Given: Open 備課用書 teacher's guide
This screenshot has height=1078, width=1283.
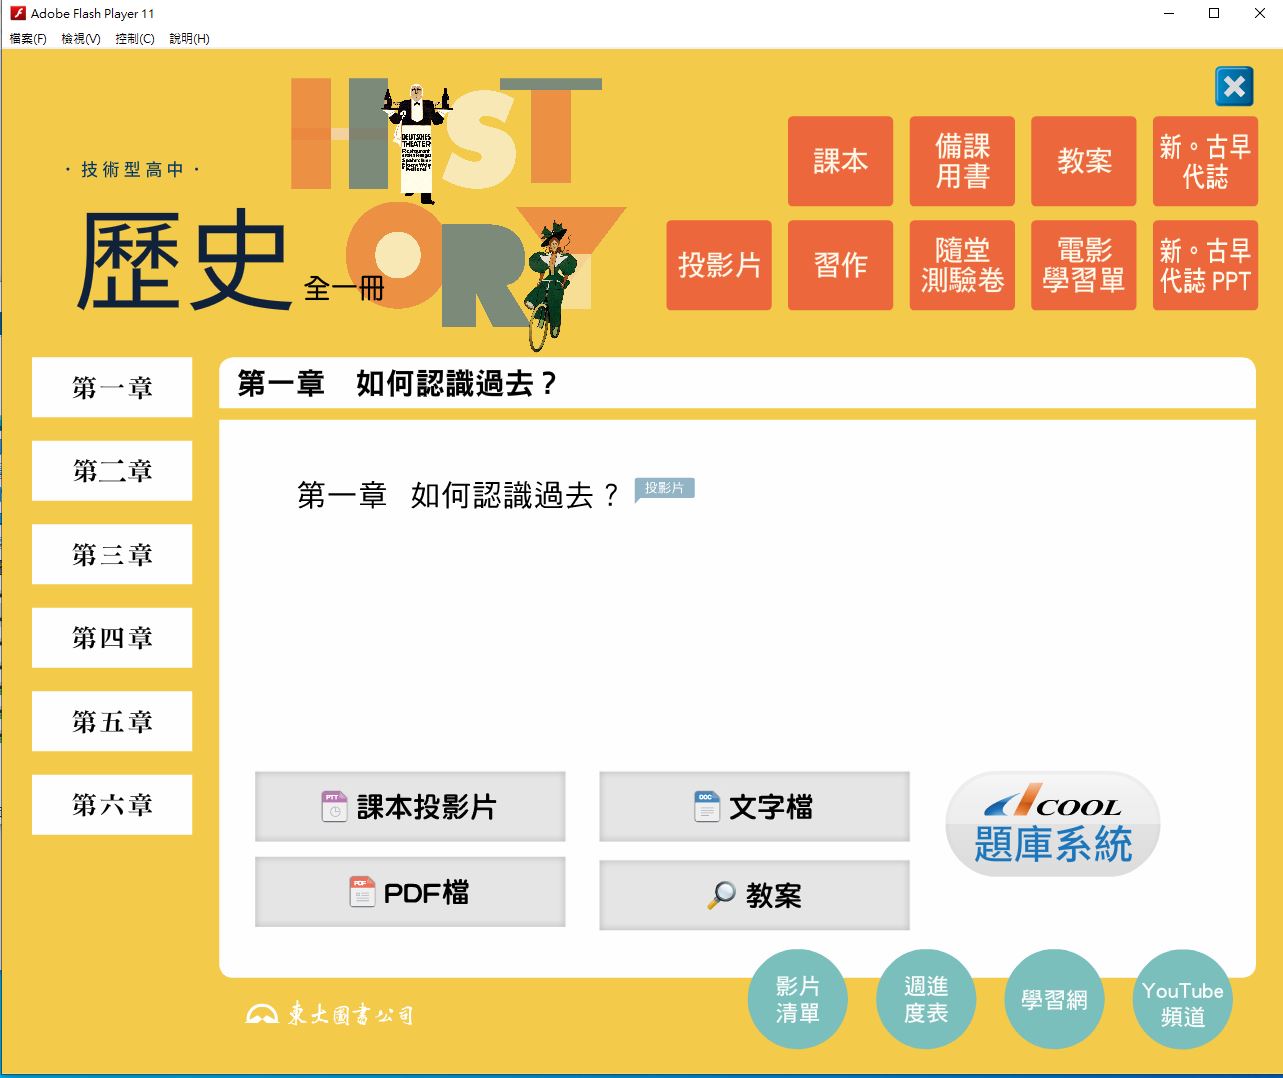Looking at the screenshot, I should coord(962,161).
